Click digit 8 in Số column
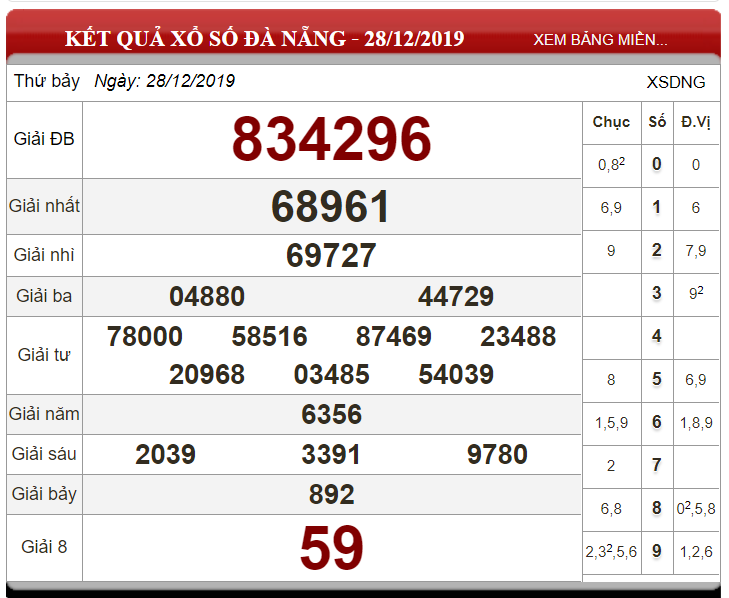This screenshot has height=598, width=729. tap(656, 508)
